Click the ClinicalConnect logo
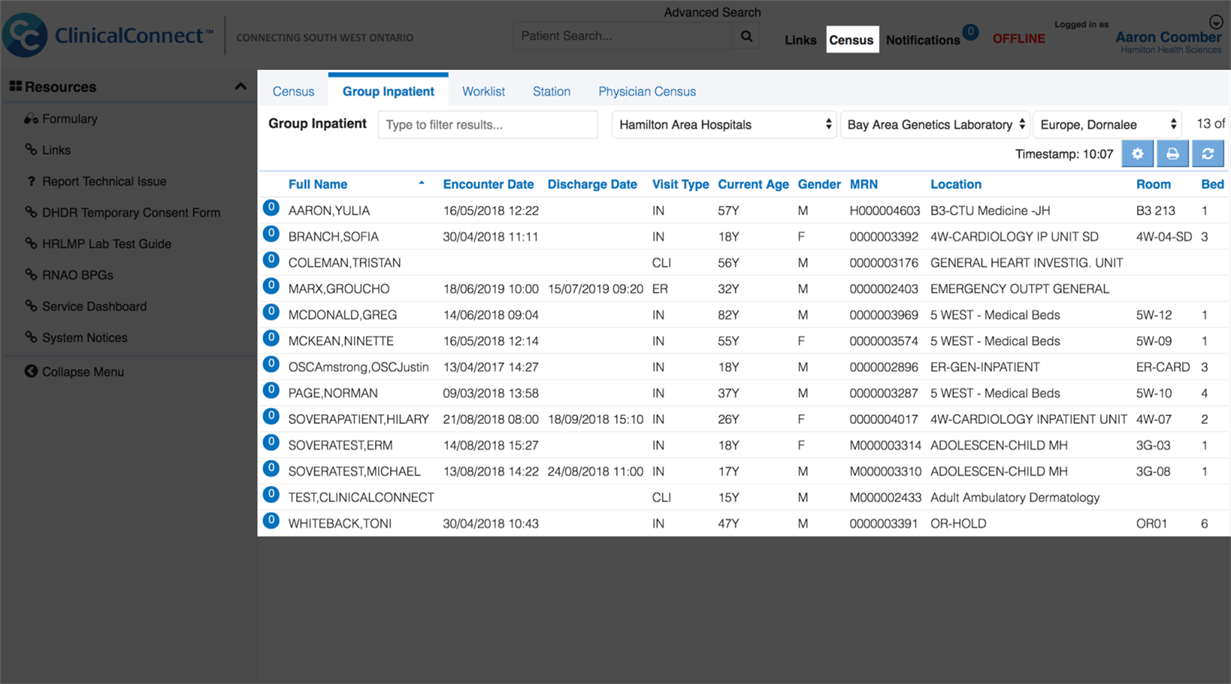This screenshot has width=1231, height=684. [x=108, y=35]
